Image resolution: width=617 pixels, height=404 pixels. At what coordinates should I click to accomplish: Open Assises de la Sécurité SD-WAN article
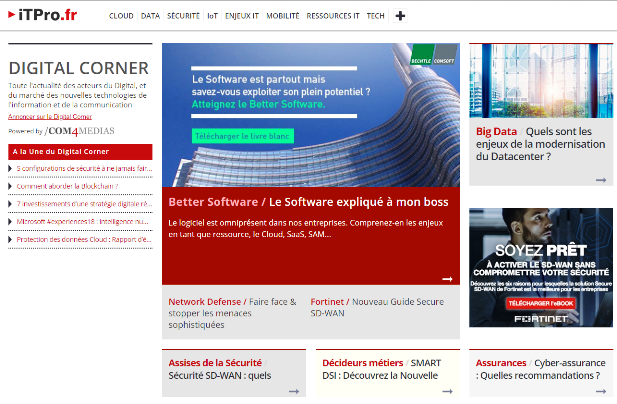coord(220,369)
